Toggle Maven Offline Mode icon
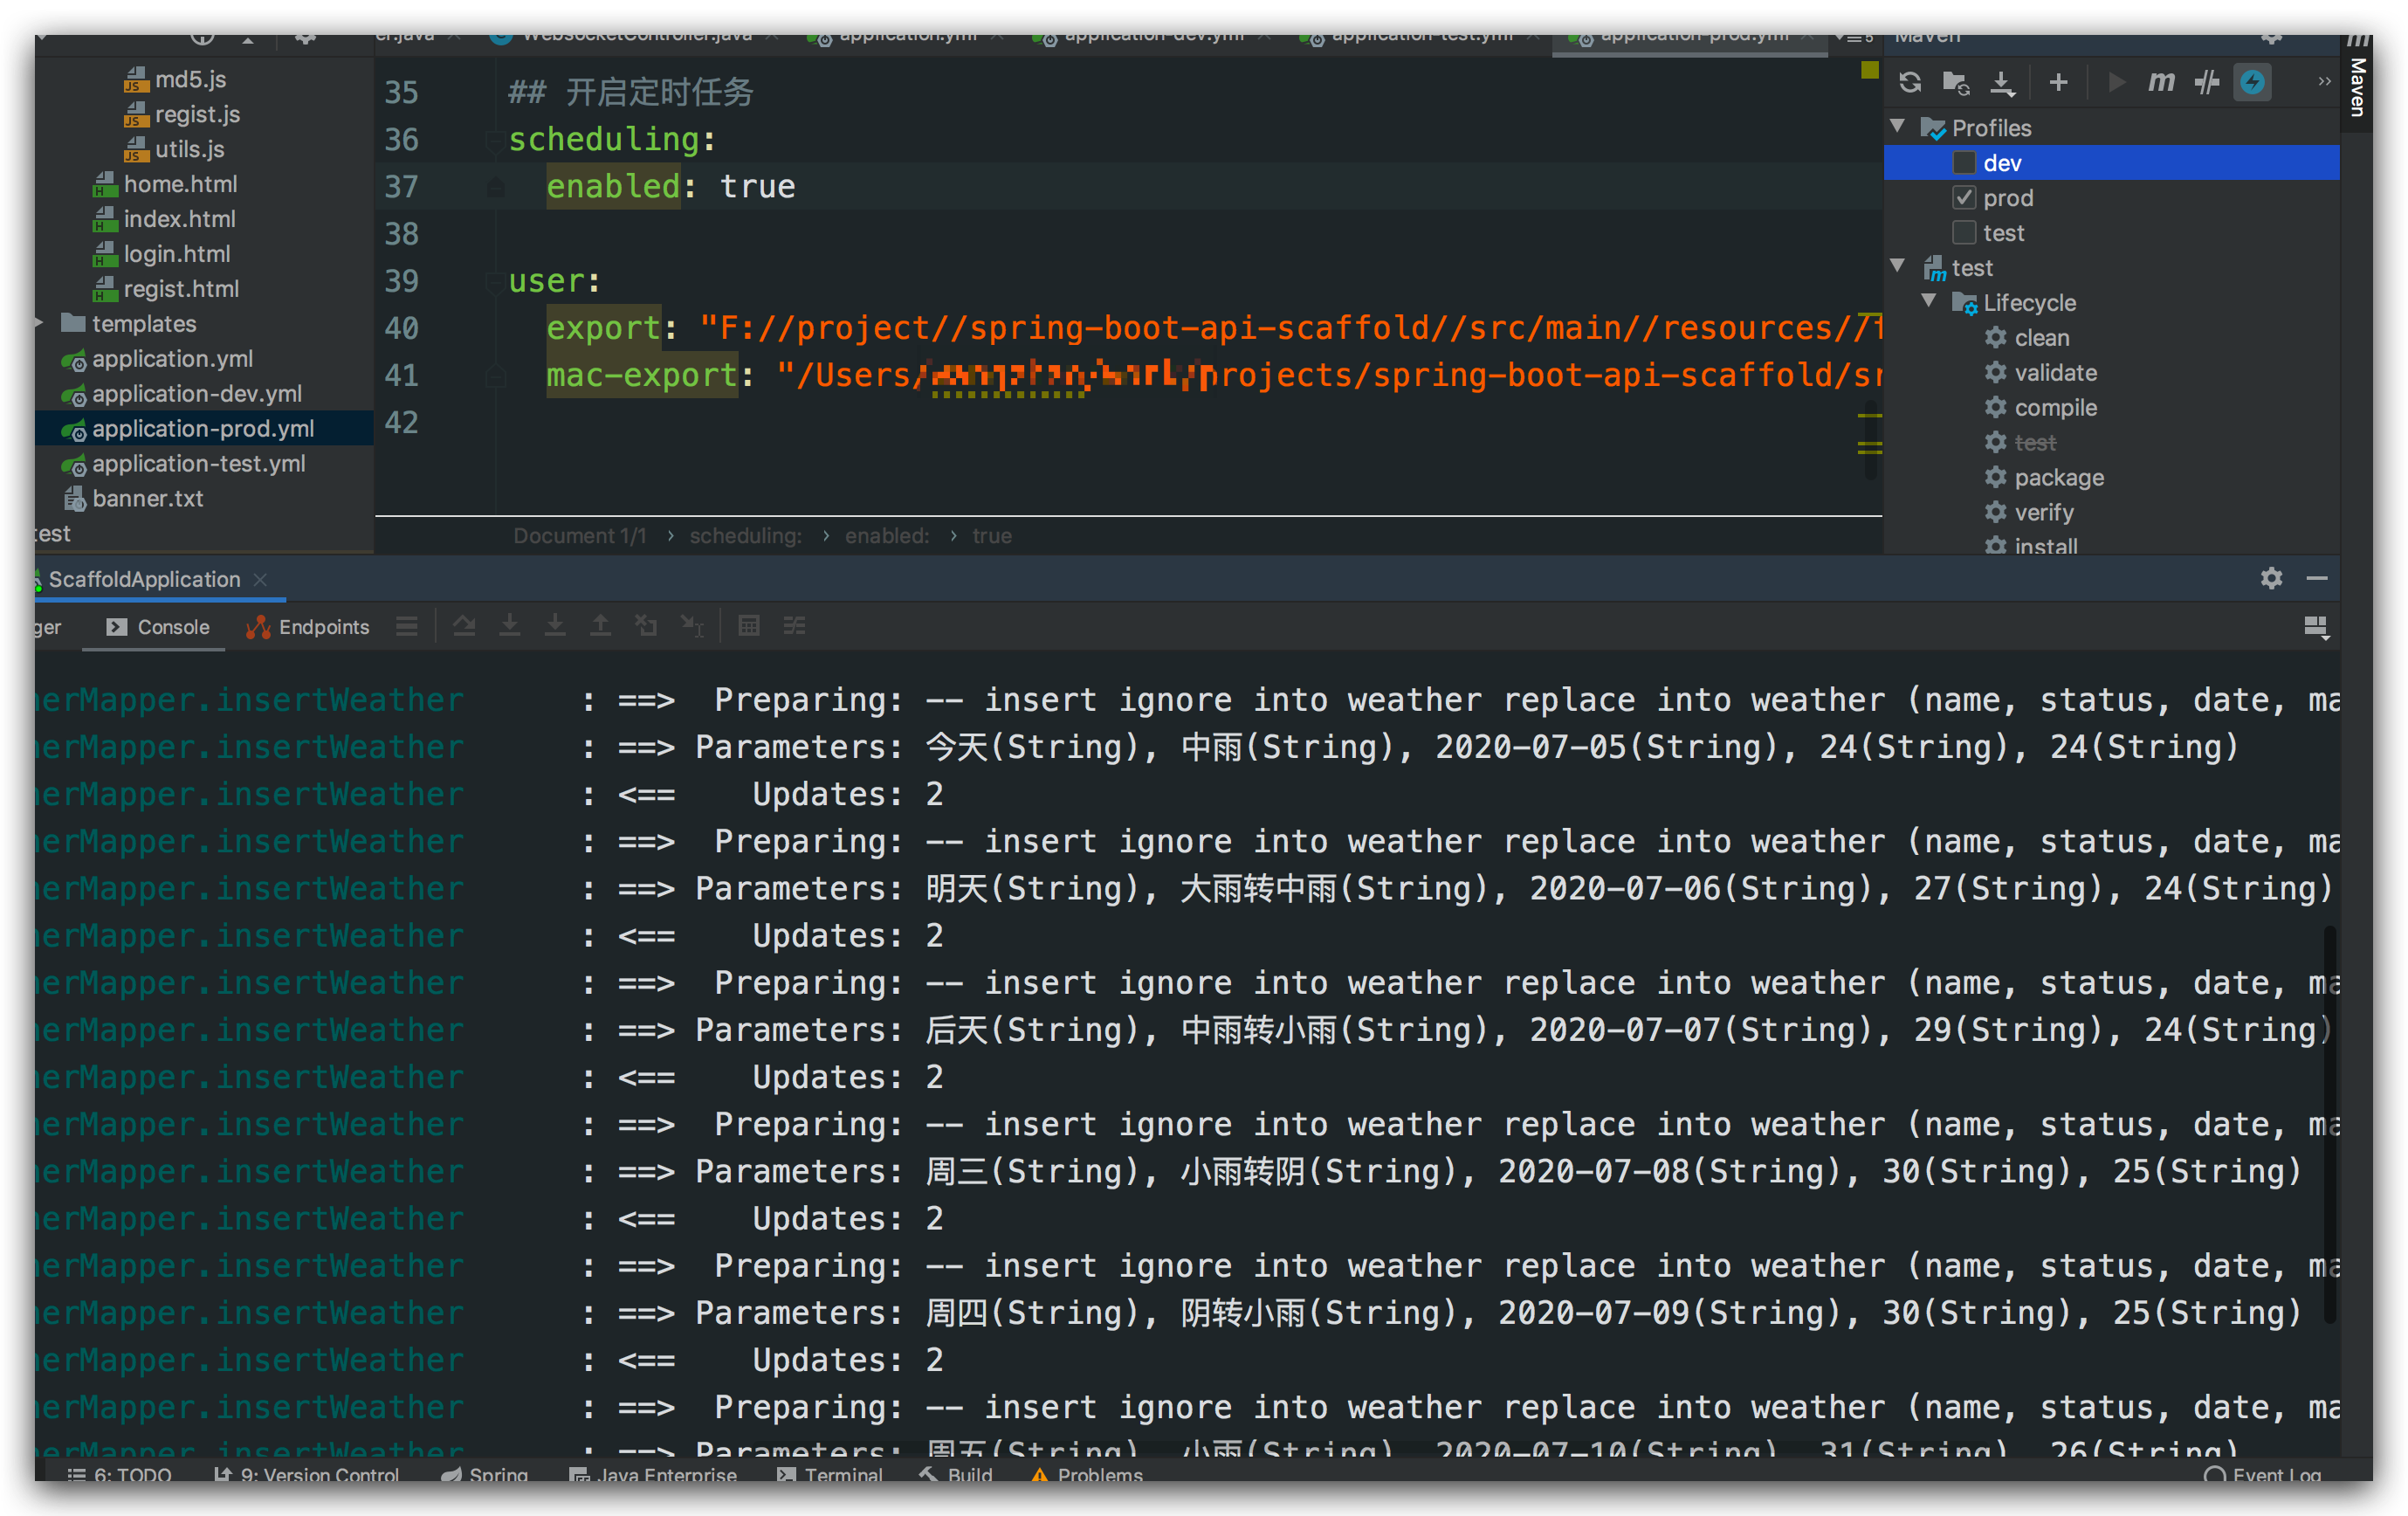The image size is (2408, 1516). tap(2207, 82)
